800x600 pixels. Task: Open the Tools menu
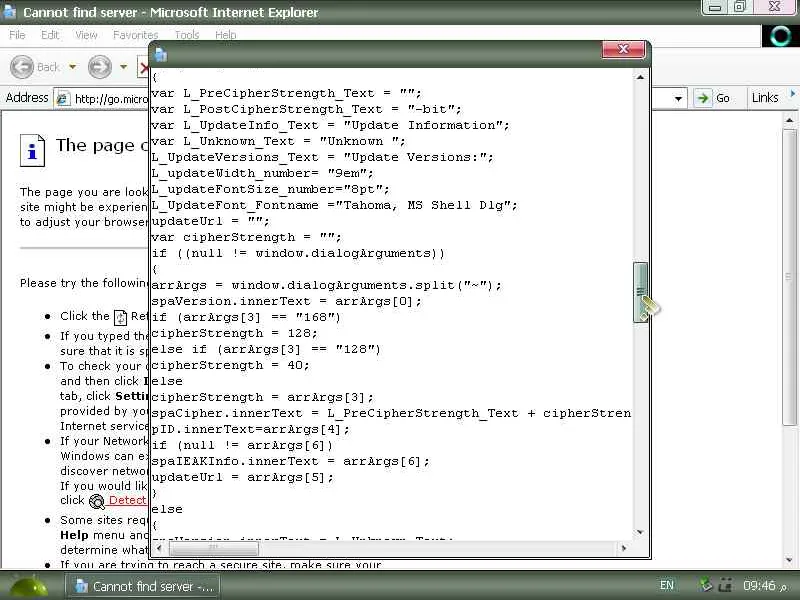coord(187,35)
